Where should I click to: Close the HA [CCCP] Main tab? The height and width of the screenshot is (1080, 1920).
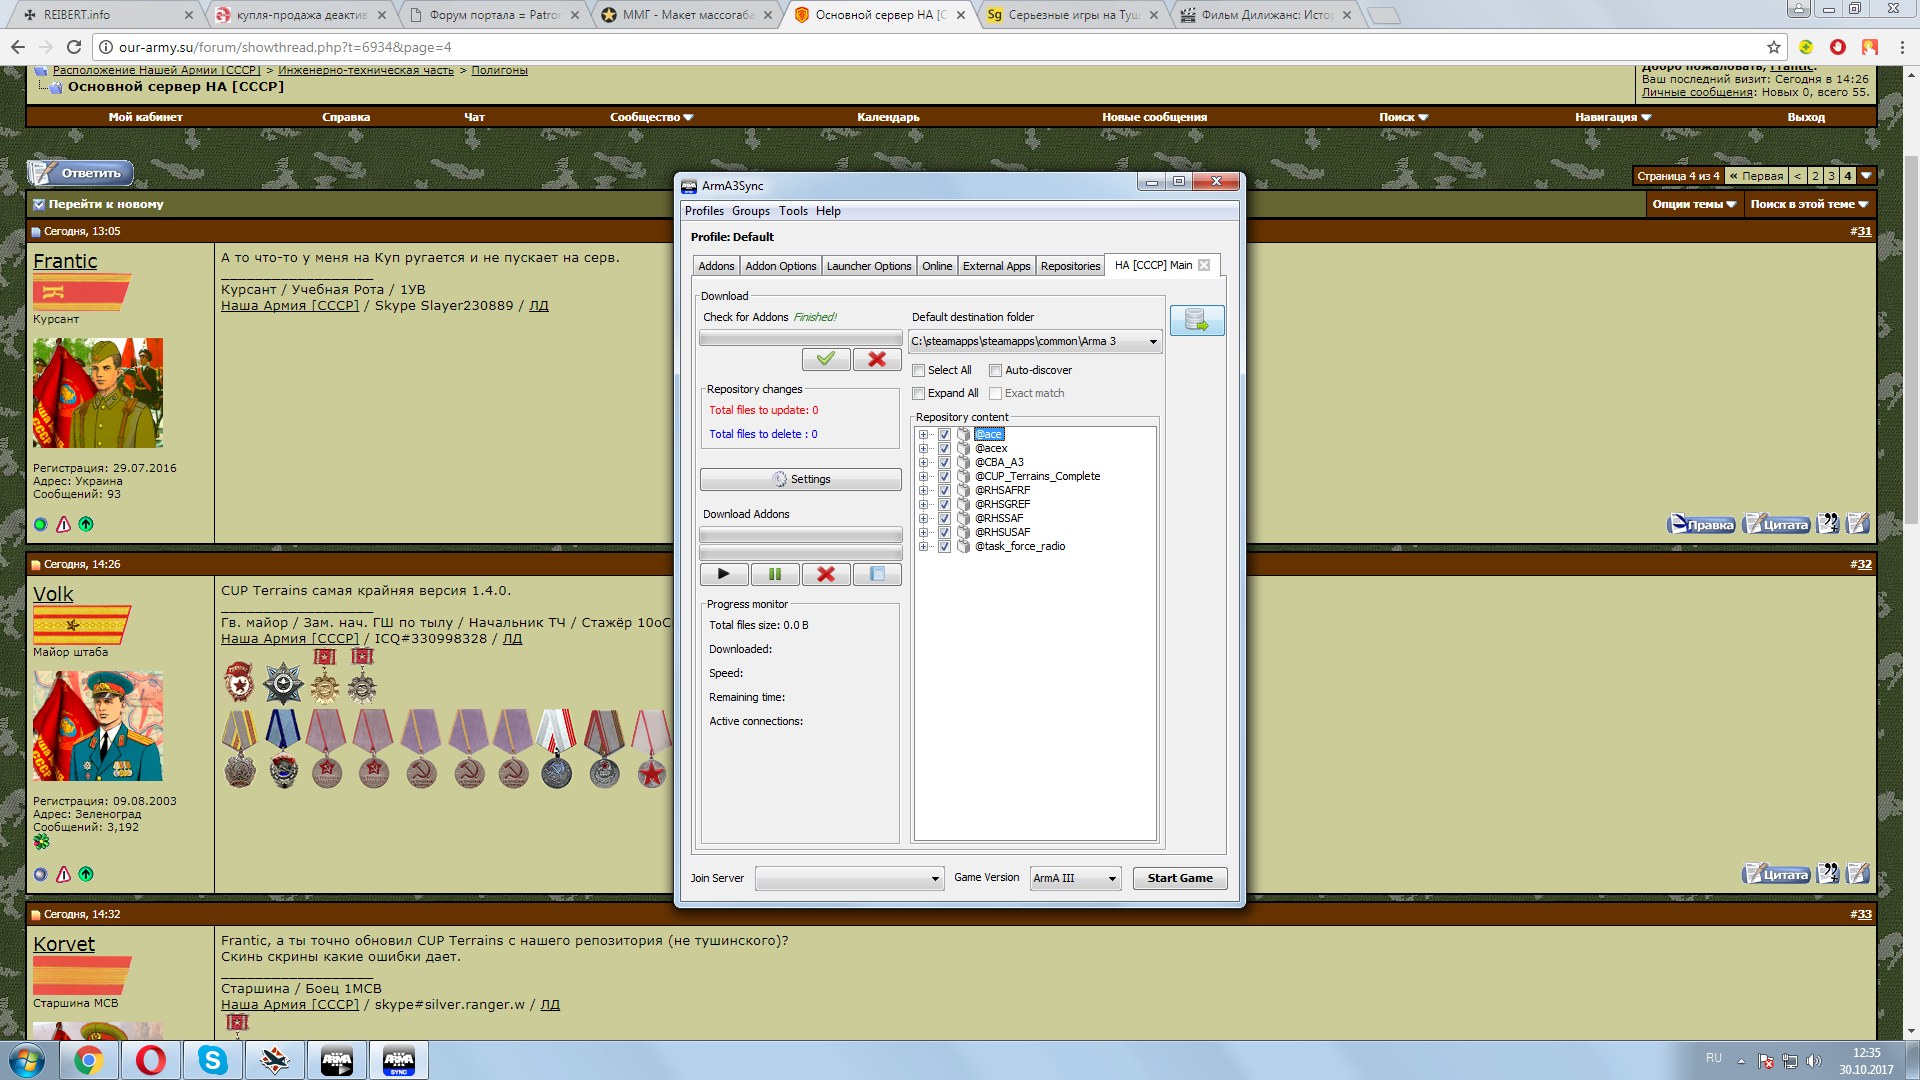[x=1204, y=265]
